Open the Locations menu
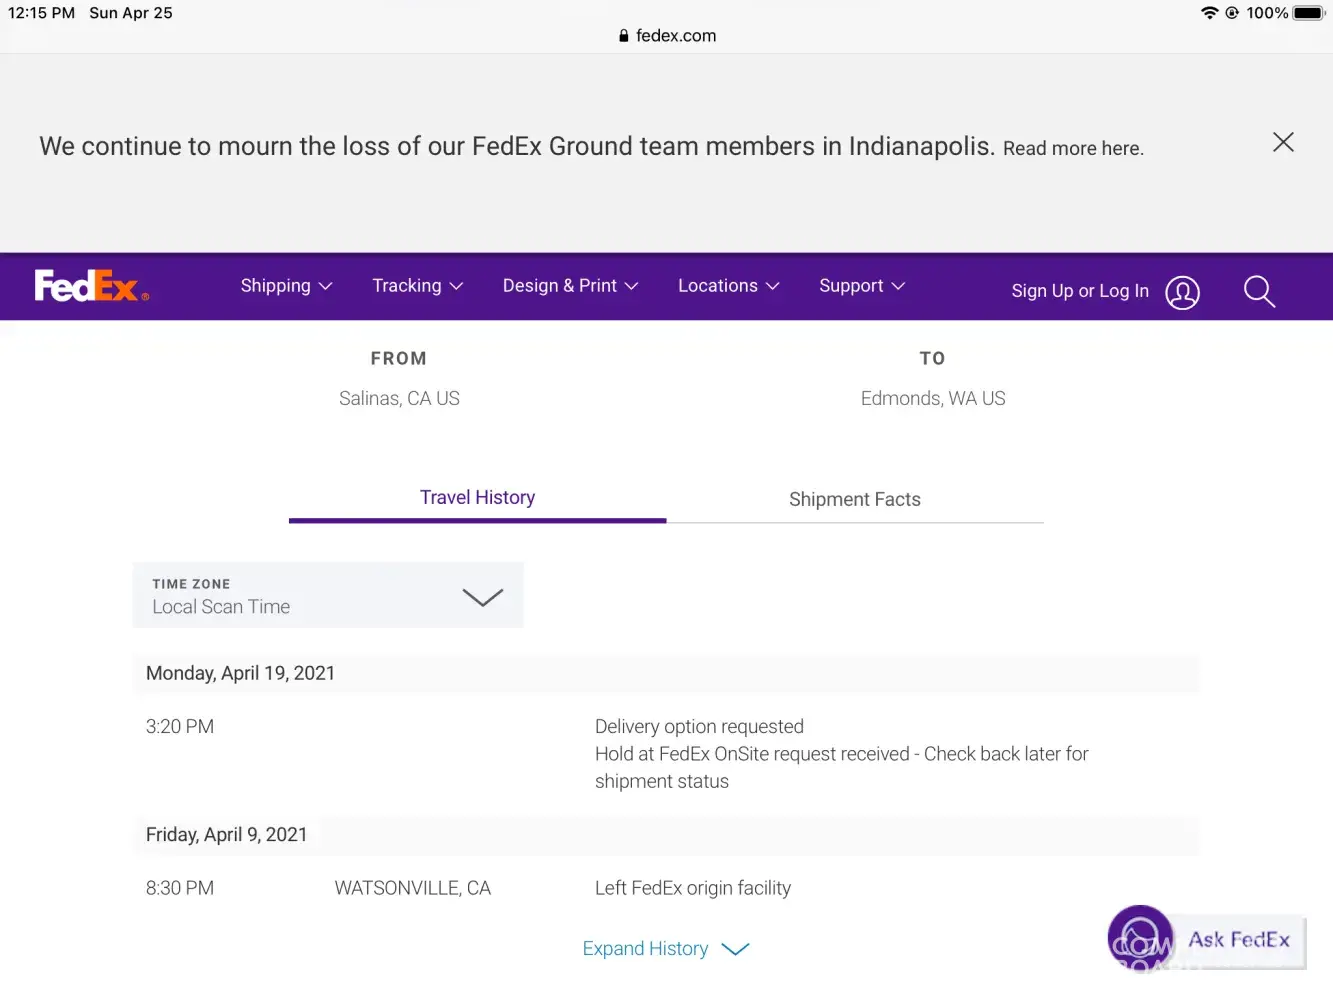Viewport: 1333px width, 1000px height. tap(728, 286)
